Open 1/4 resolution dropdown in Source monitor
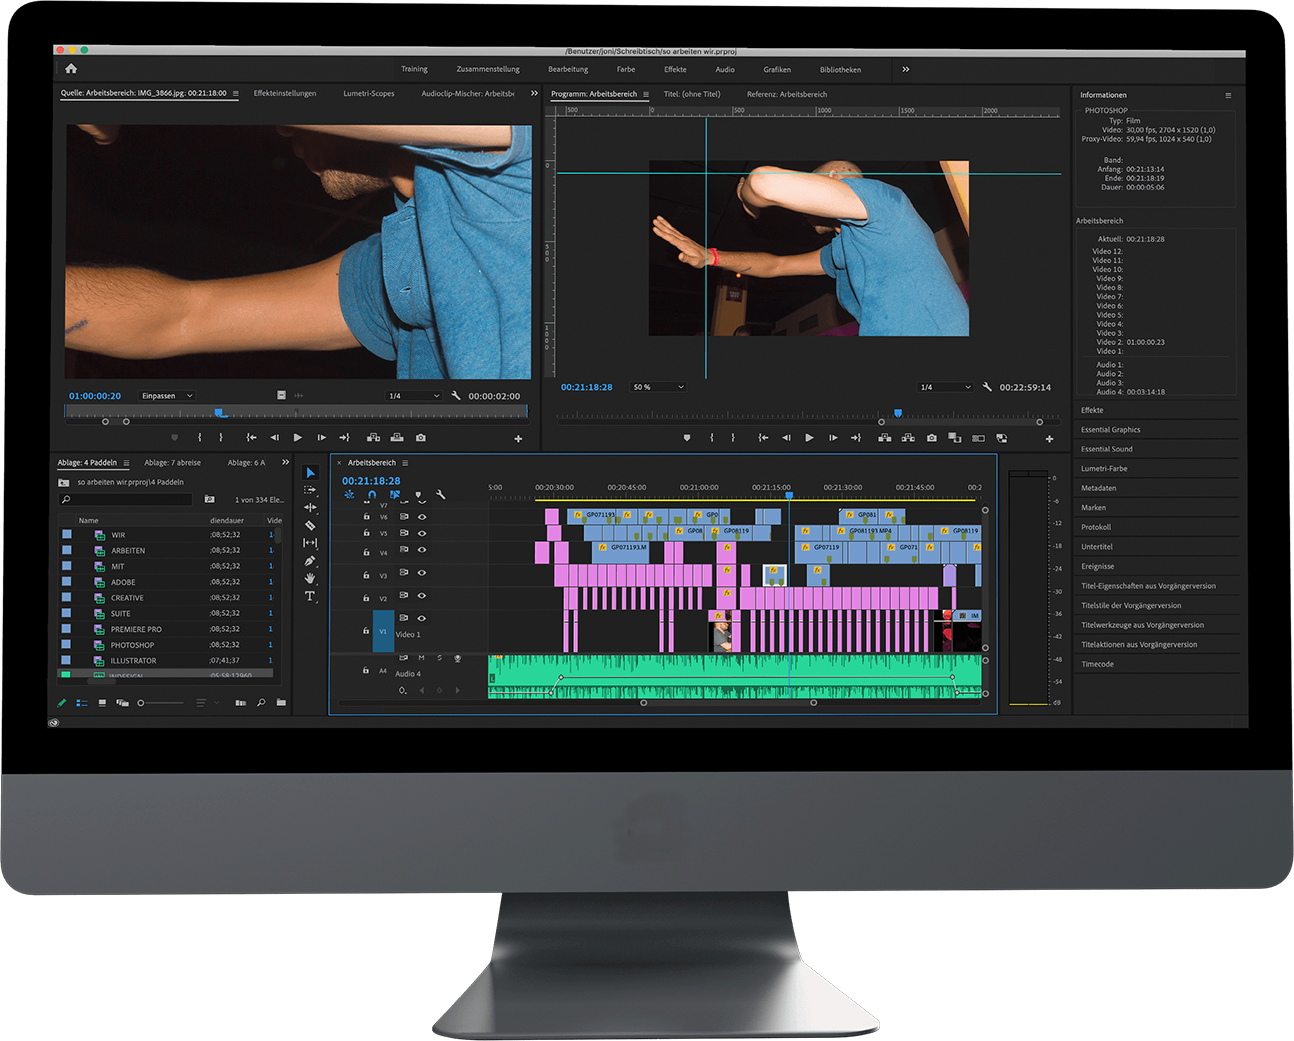The image size is (1294, 1041). pyautogui.click(x=414, y=396)
